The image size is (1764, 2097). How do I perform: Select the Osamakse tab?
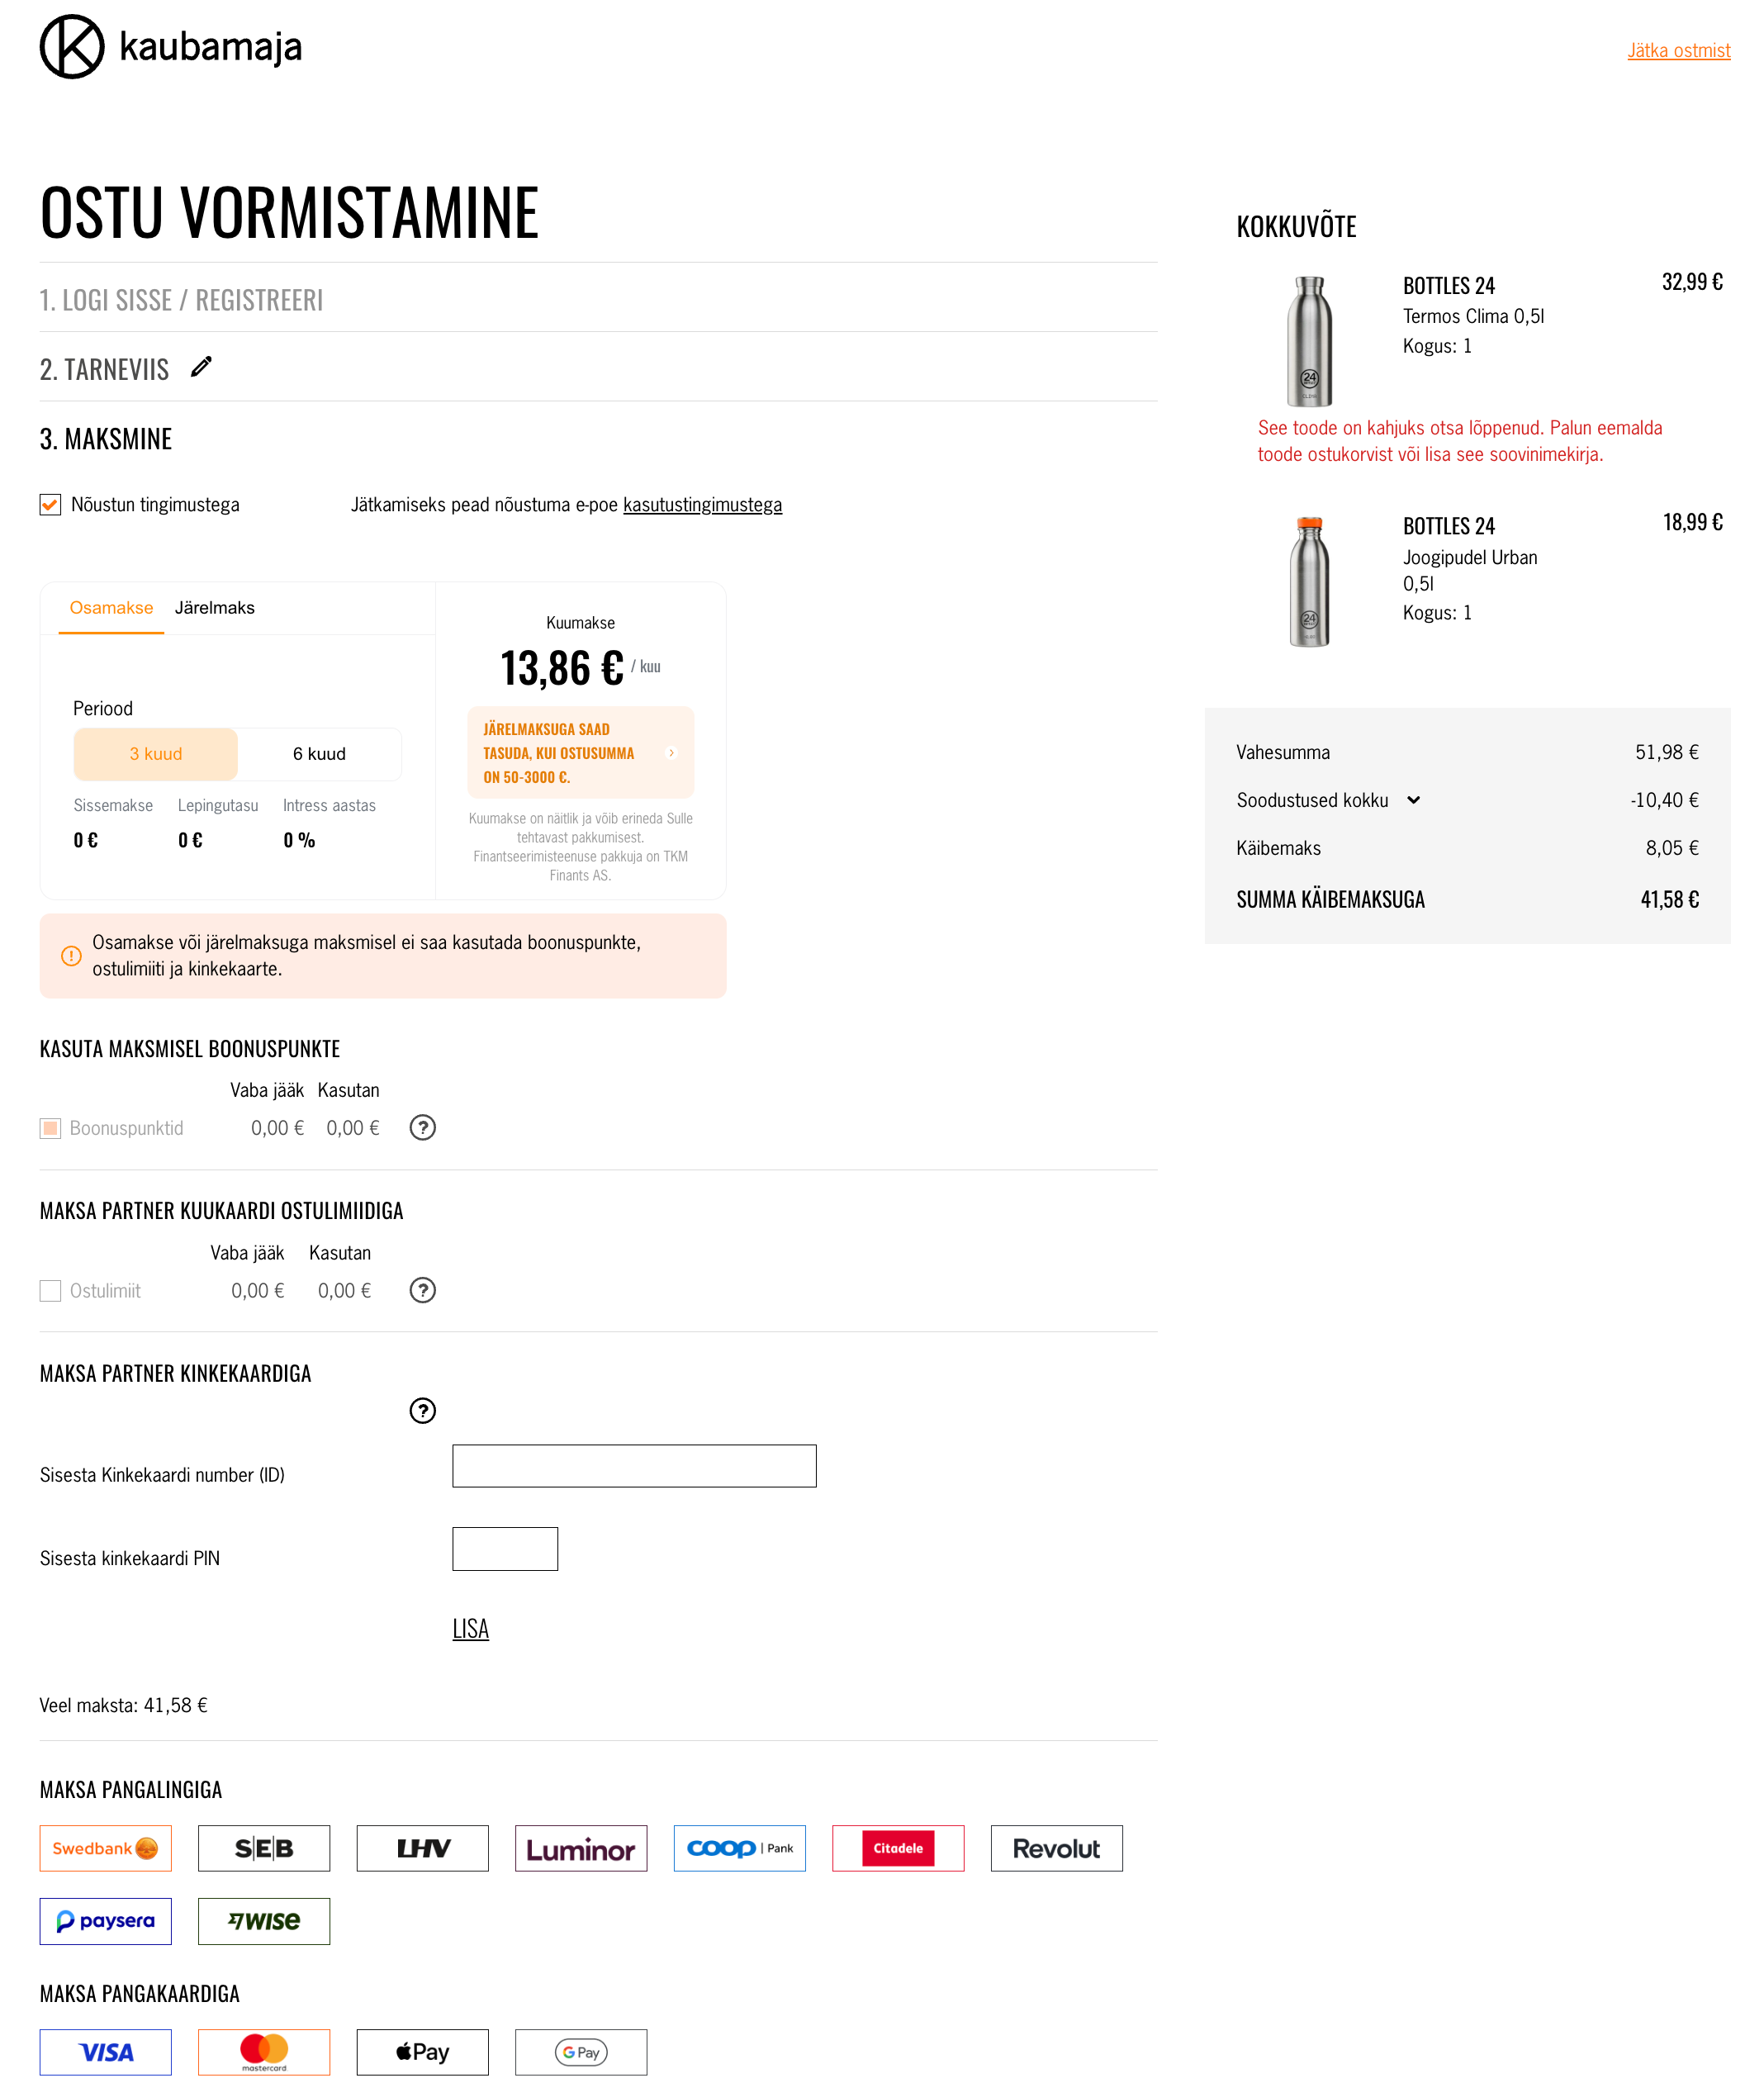111,608
